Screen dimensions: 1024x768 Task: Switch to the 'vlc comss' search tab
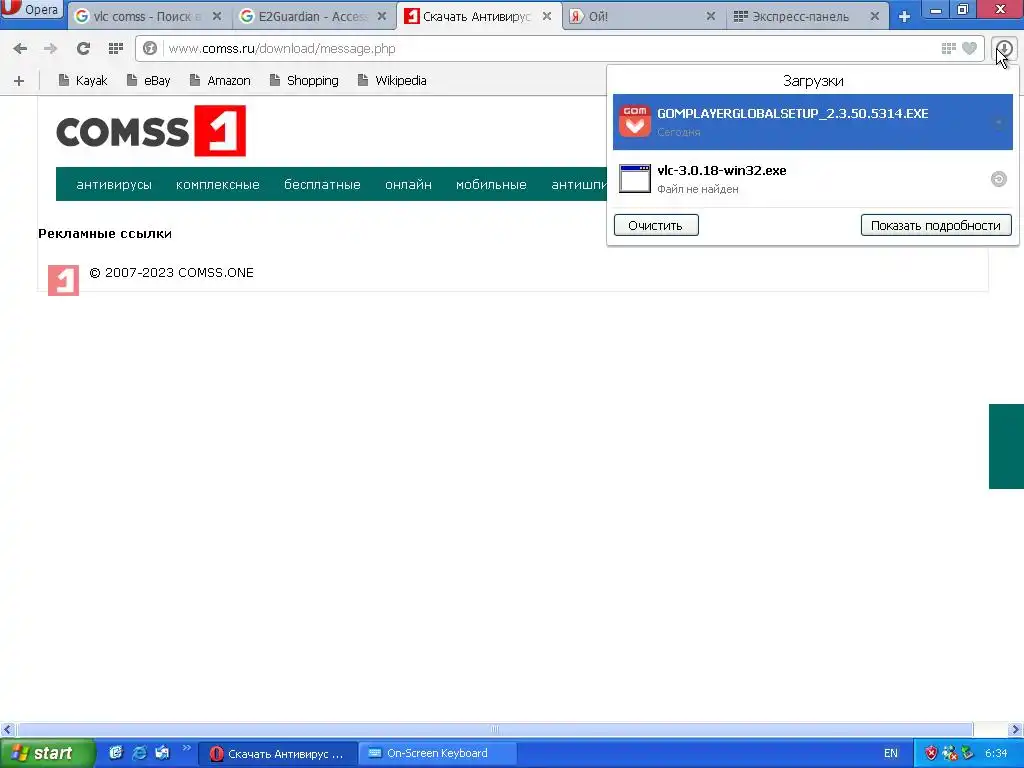pos(140,16)
